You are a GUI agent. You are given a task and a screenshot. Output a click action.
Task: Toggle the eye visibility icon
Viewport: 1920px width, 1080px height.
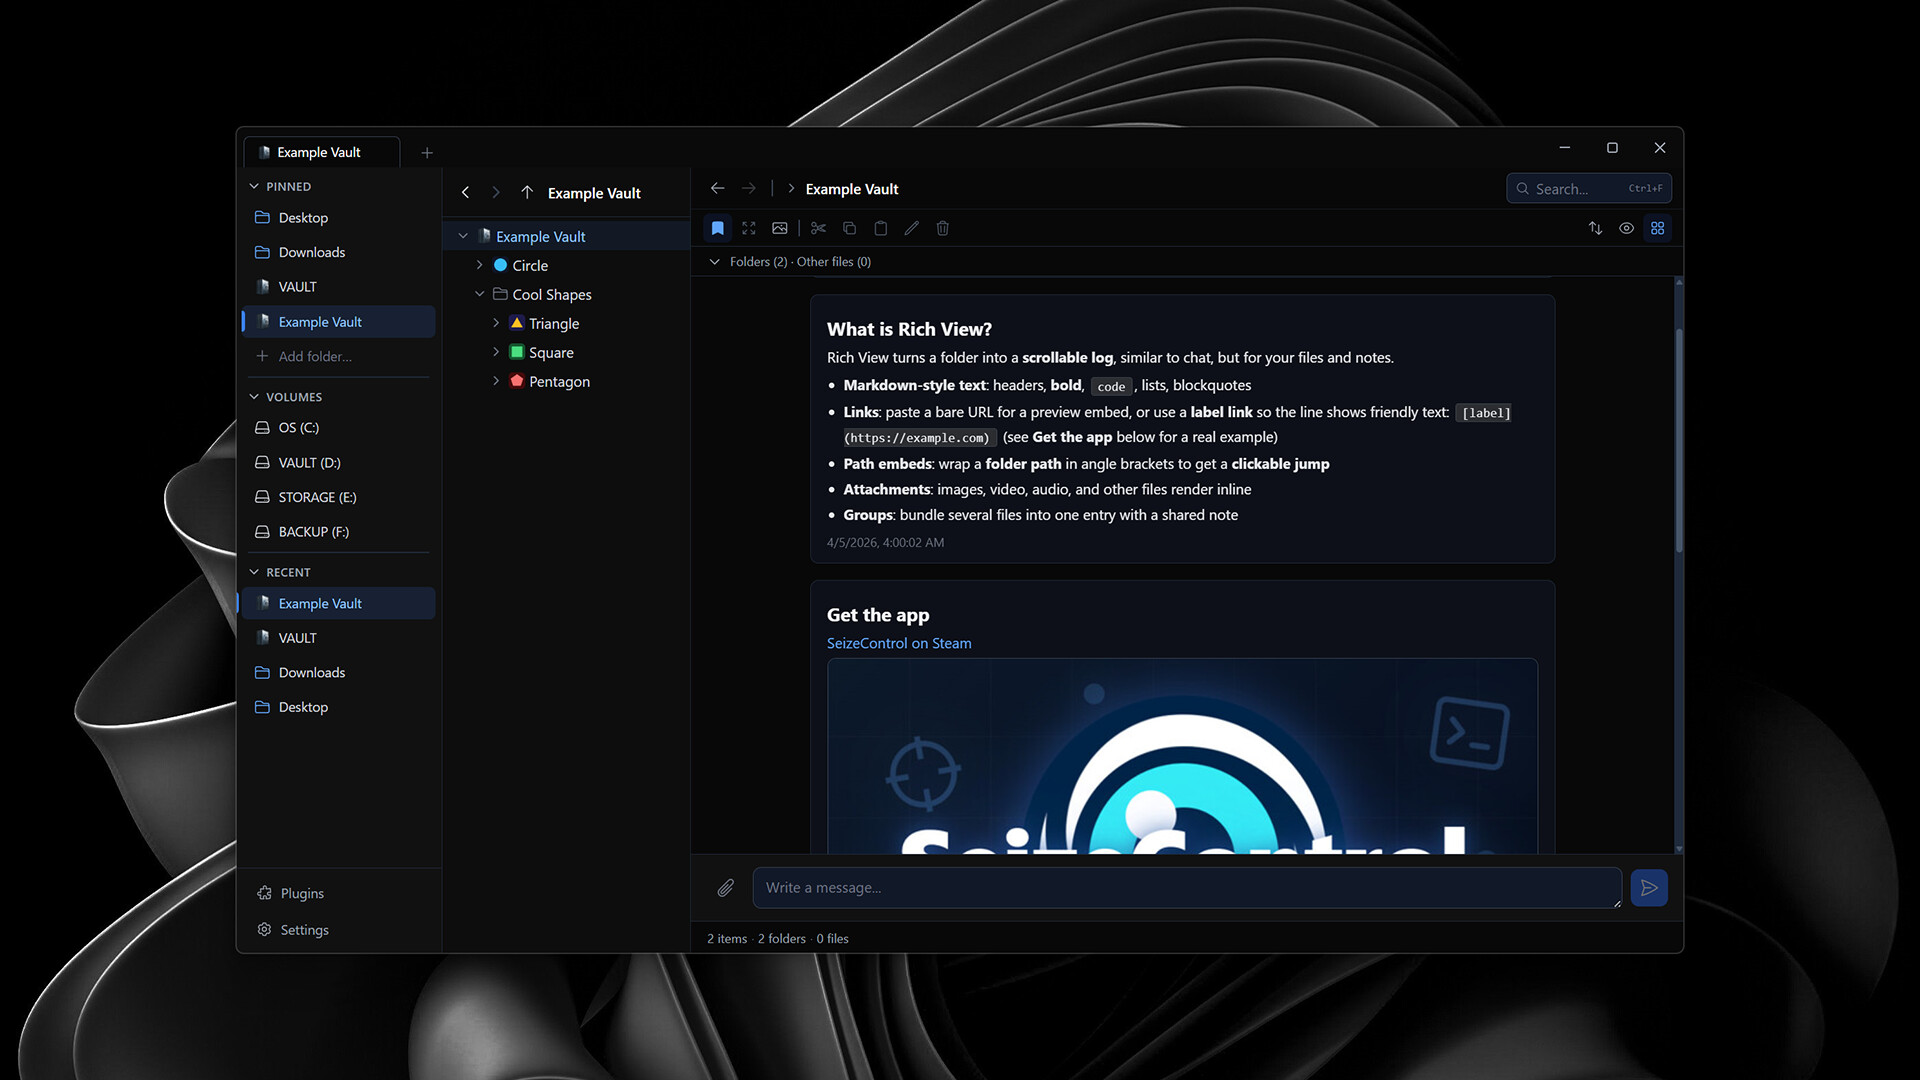(1627, 228)
